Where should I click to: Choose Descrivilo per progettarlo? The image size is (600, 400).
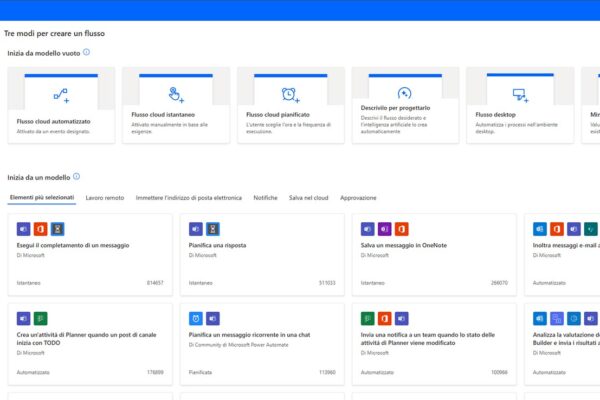pyautogui.click(x=405, y=105)
